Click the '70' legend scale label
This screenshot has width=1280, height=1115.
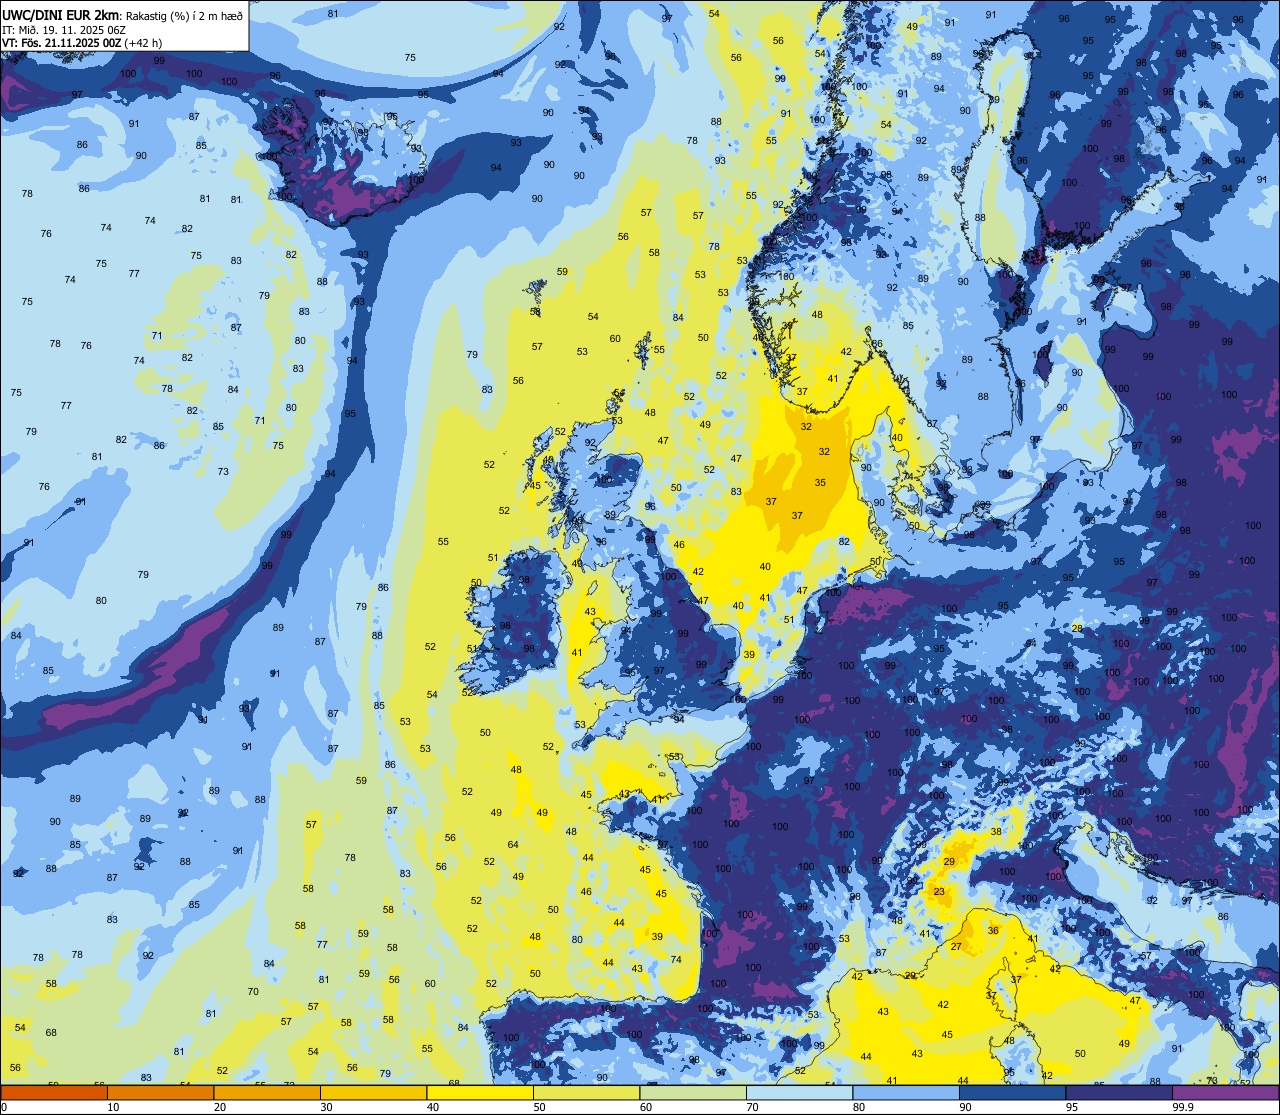click(x=752, y=1107)
